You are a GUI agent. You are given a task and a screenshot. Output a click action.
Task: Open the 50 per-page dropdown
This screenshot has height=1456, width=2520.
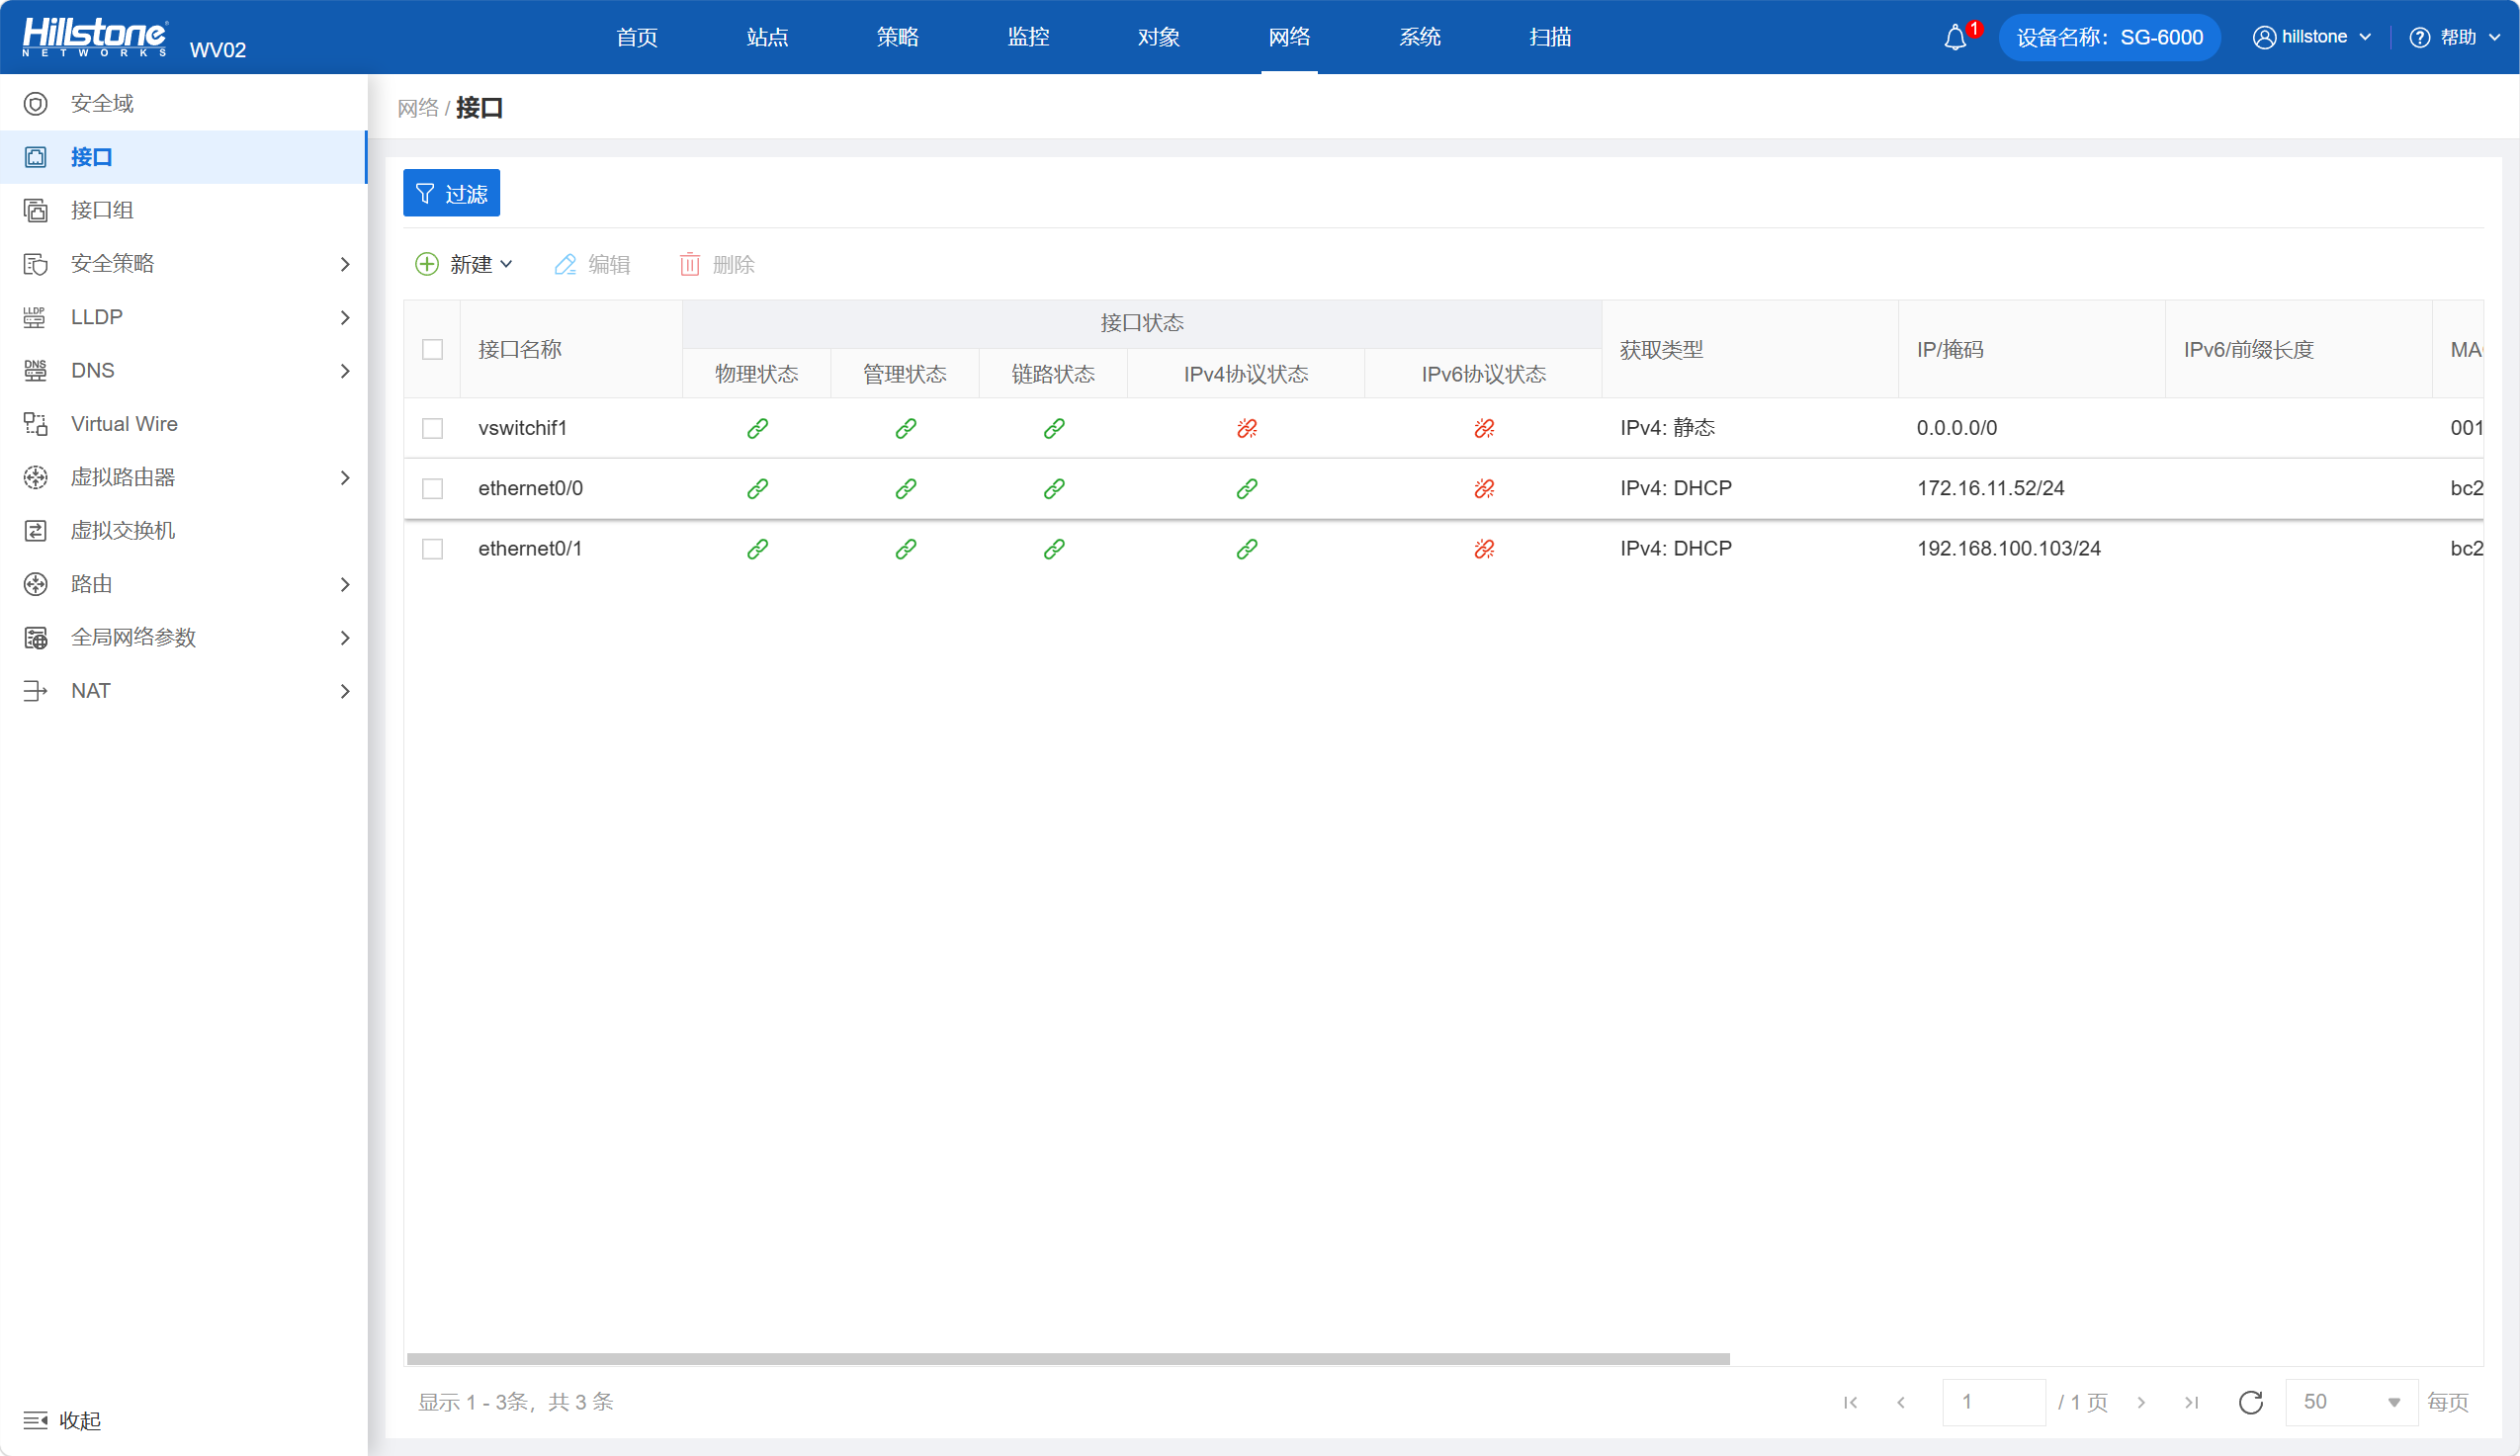(x=2350, y=1402)
